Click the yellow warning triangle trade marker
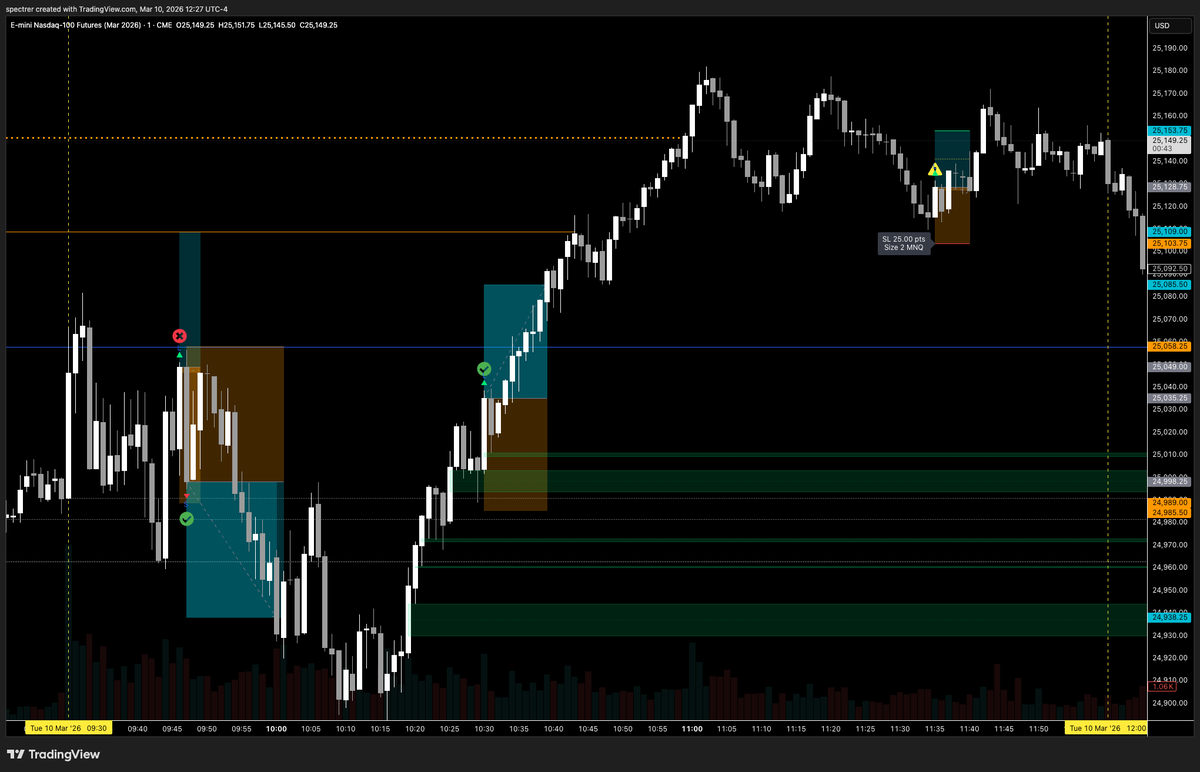1200x772 pixels. pyautogui.click(x=935, y=170)
